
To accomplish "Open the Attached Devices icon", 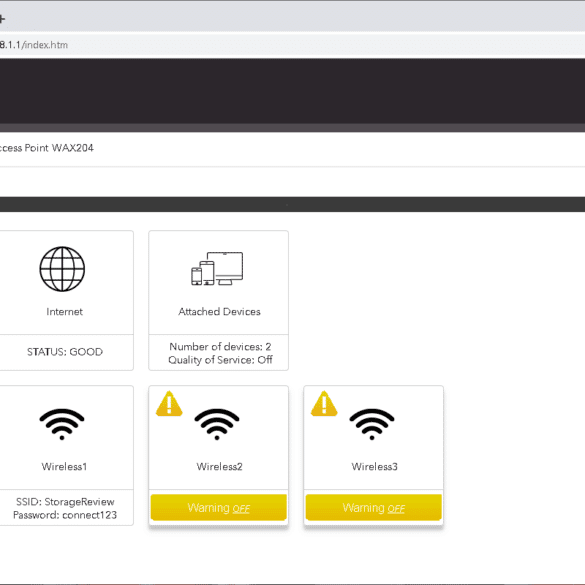I will 217,269.
